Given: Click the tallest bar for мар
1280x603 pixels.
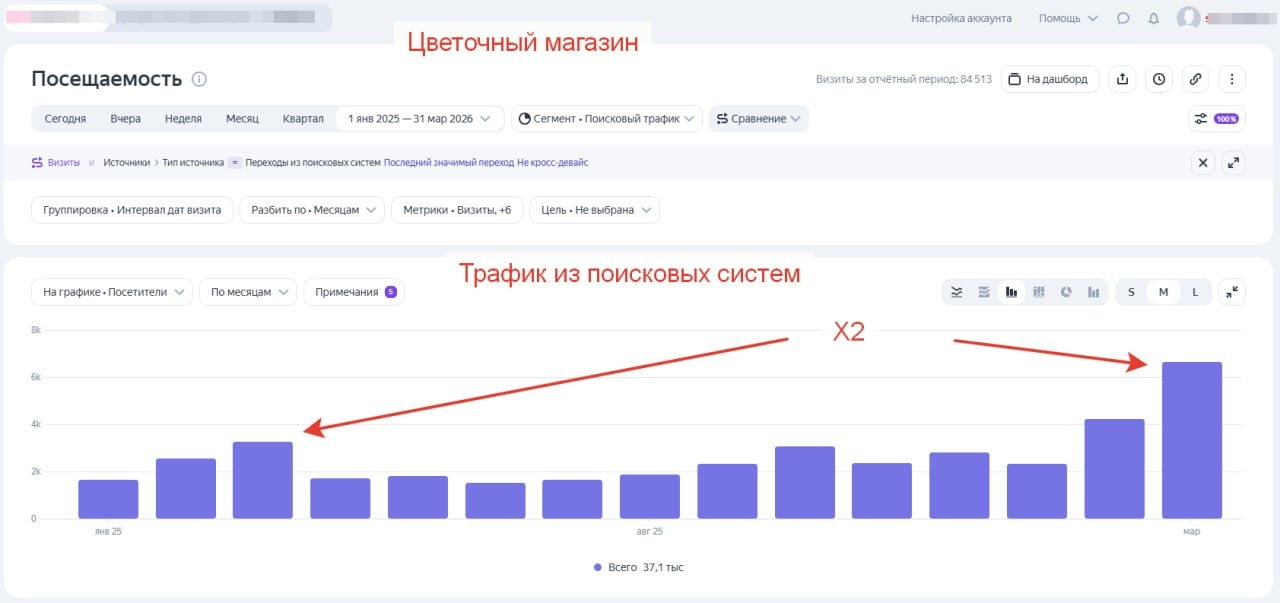Looking at the screenshot, I should click(1192, 440).
